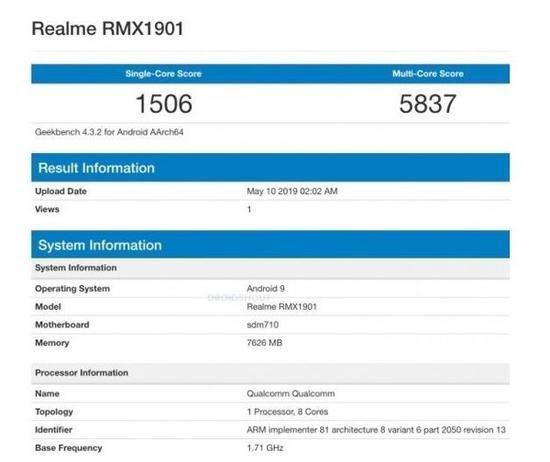The height and width of the screenshot is (462, 550).
Task: Select the Motherboard label
Action: [62, 325]
